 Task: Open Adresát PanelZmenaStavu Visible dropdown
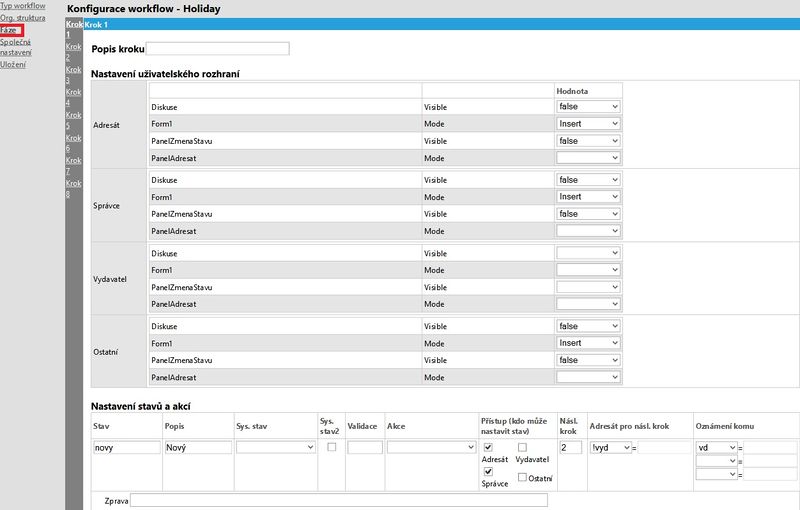588,141
